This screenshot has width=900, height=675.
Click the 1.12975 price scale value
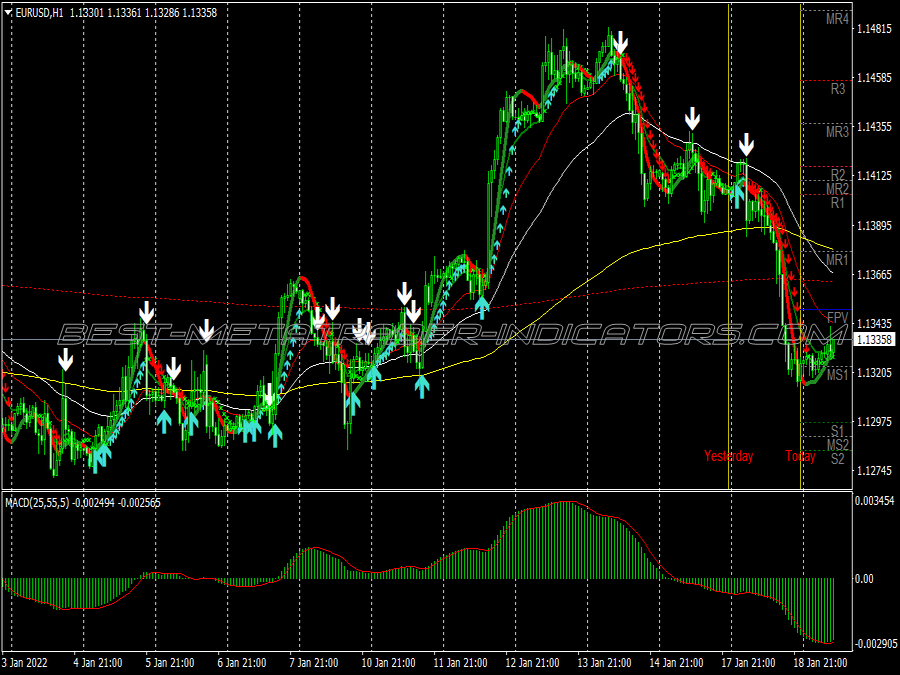pos(874,422)
